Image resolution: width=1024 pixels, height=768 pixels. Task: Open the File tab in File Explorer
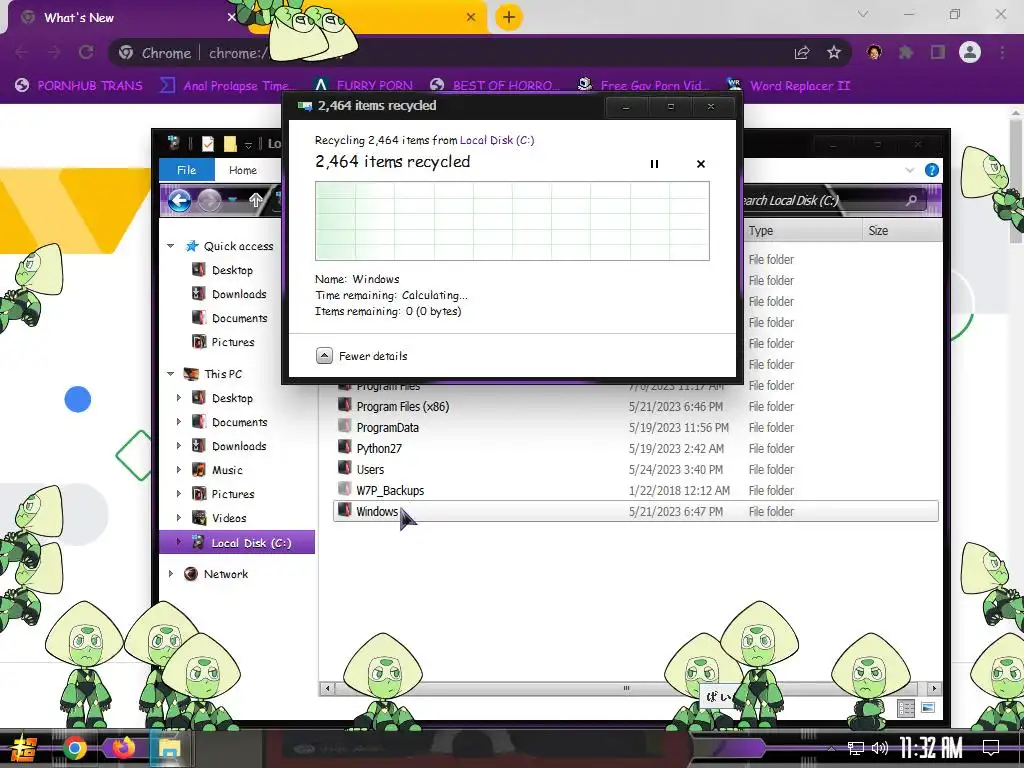click(186, 170)
